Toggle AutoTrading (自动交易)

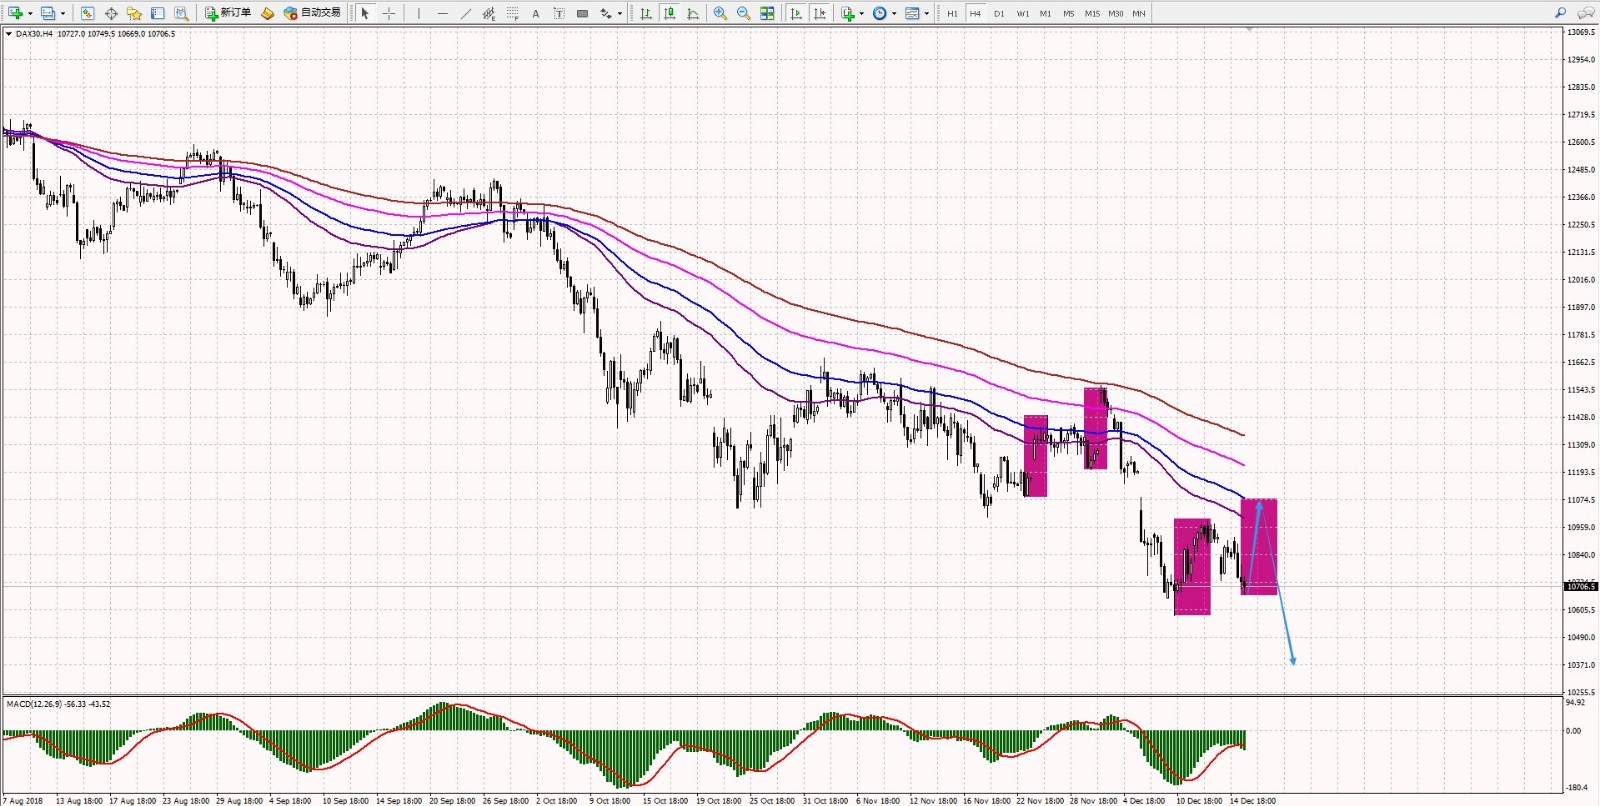(x=312, y=13)
